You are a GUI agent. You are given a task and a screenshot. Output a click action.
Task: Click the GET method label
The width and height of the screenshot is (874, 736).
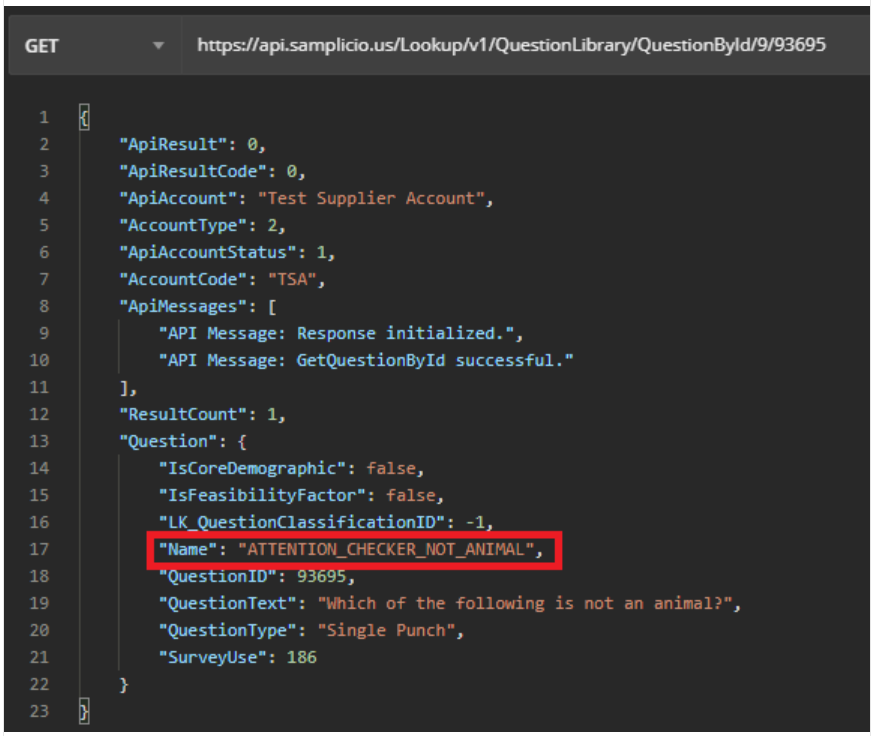point(42,46)
